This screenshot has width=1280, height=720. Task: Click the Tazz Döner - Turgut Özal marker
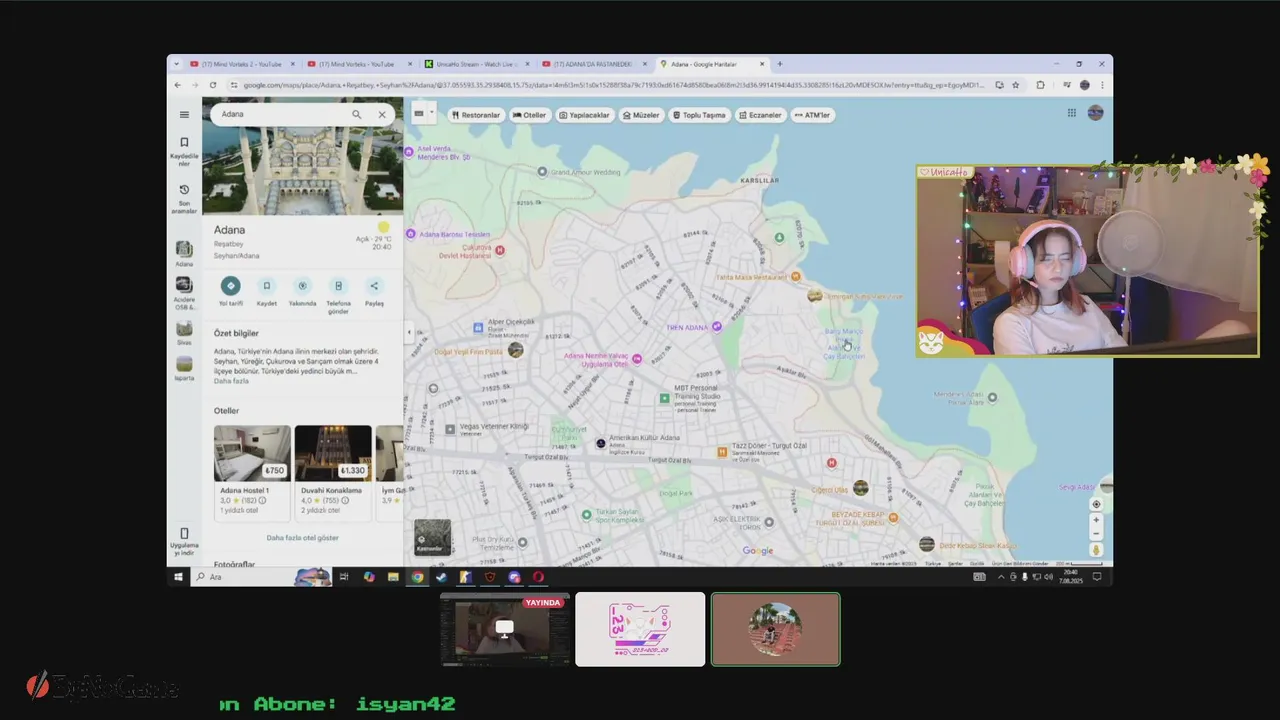click(722, 452)
